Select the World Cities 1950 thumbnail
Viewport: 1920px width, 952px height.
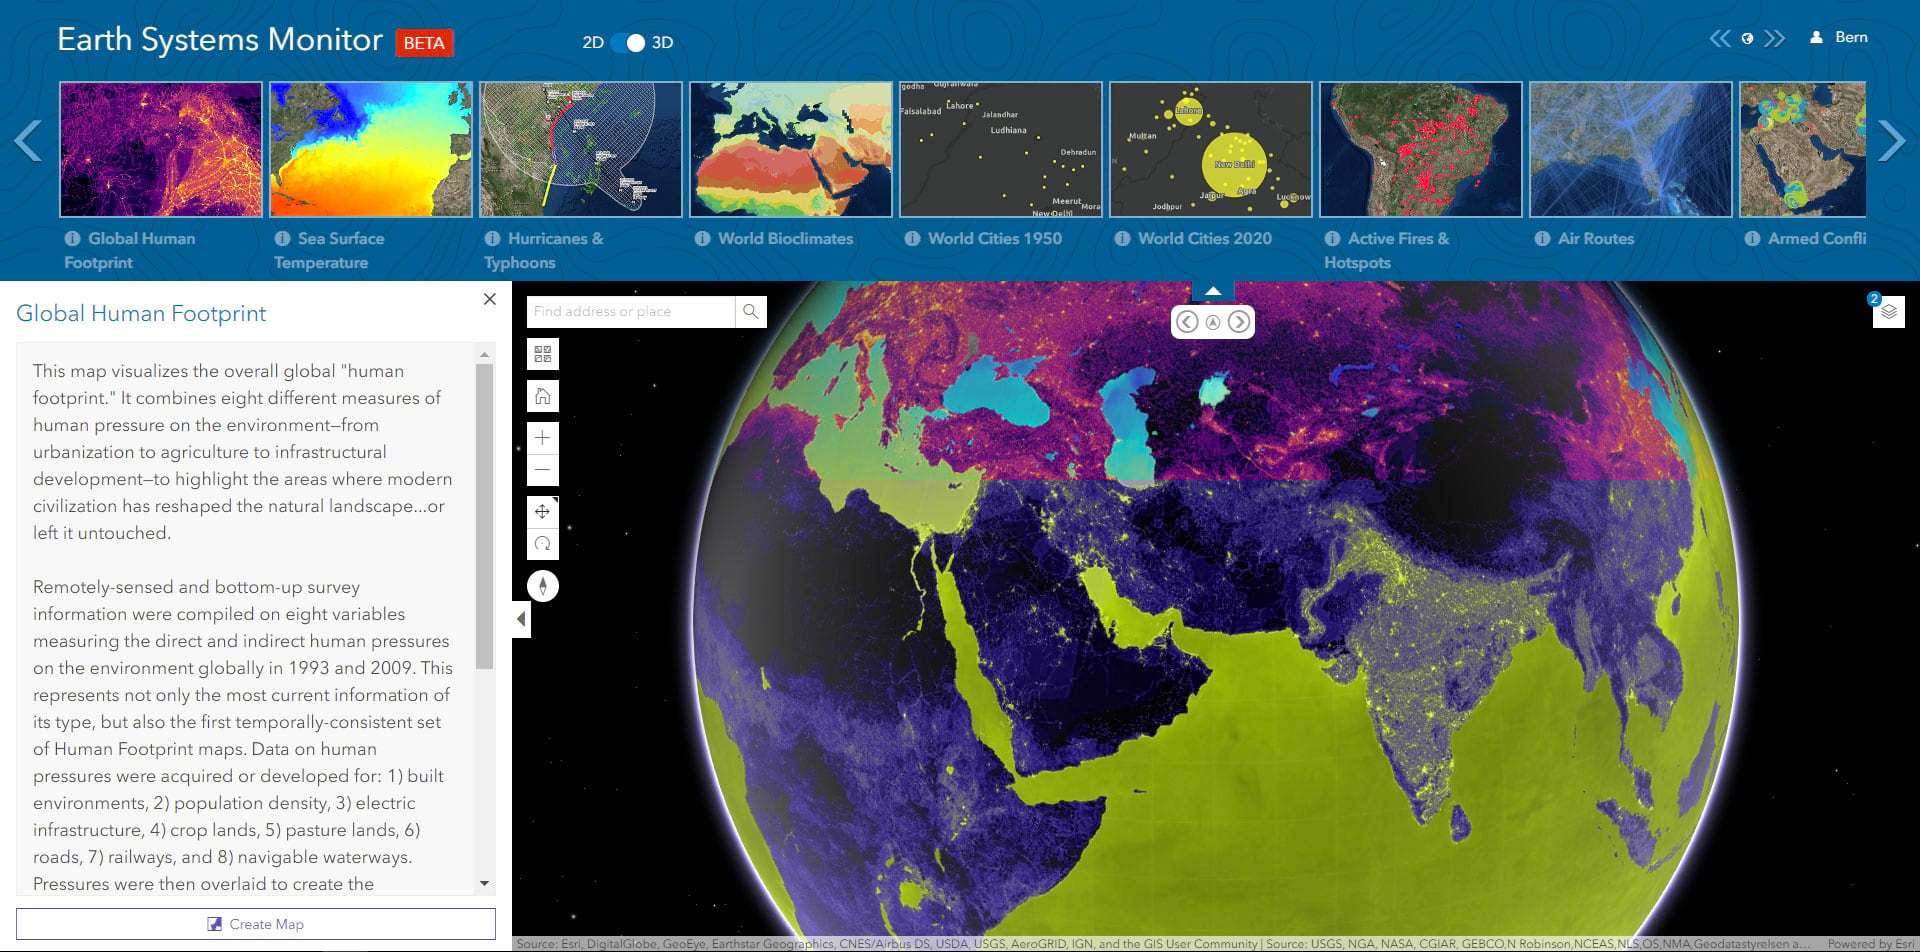coord(1001,149)
